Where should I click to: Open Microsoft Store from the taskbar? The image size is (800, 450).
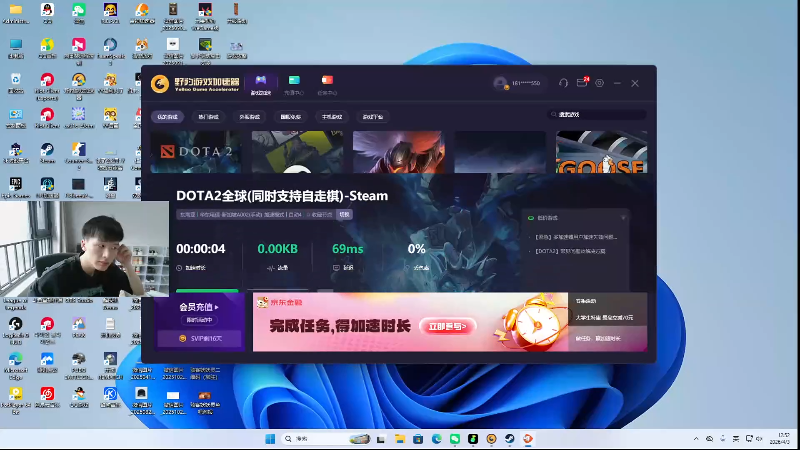(418, 439)
